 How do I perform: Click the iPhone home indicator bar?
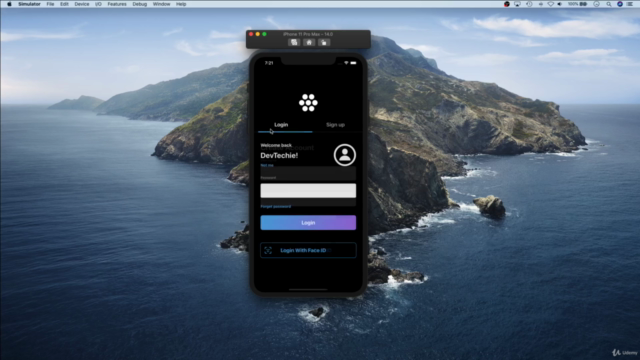click(308, 289)
